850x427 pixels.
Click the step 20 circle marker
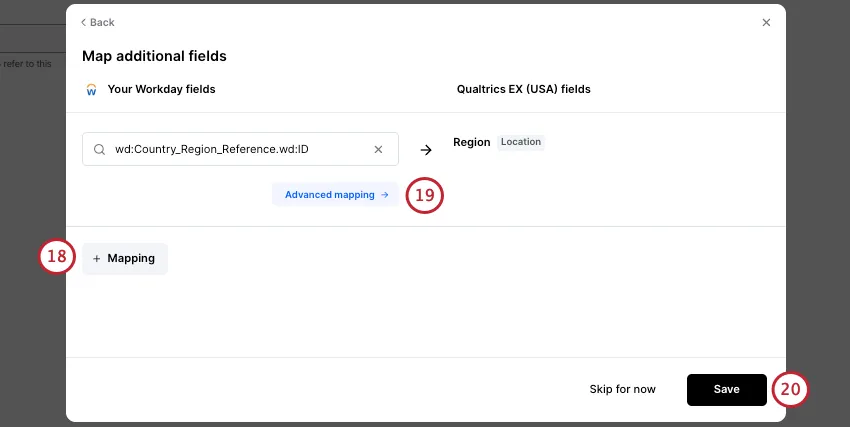click(790, 390)
